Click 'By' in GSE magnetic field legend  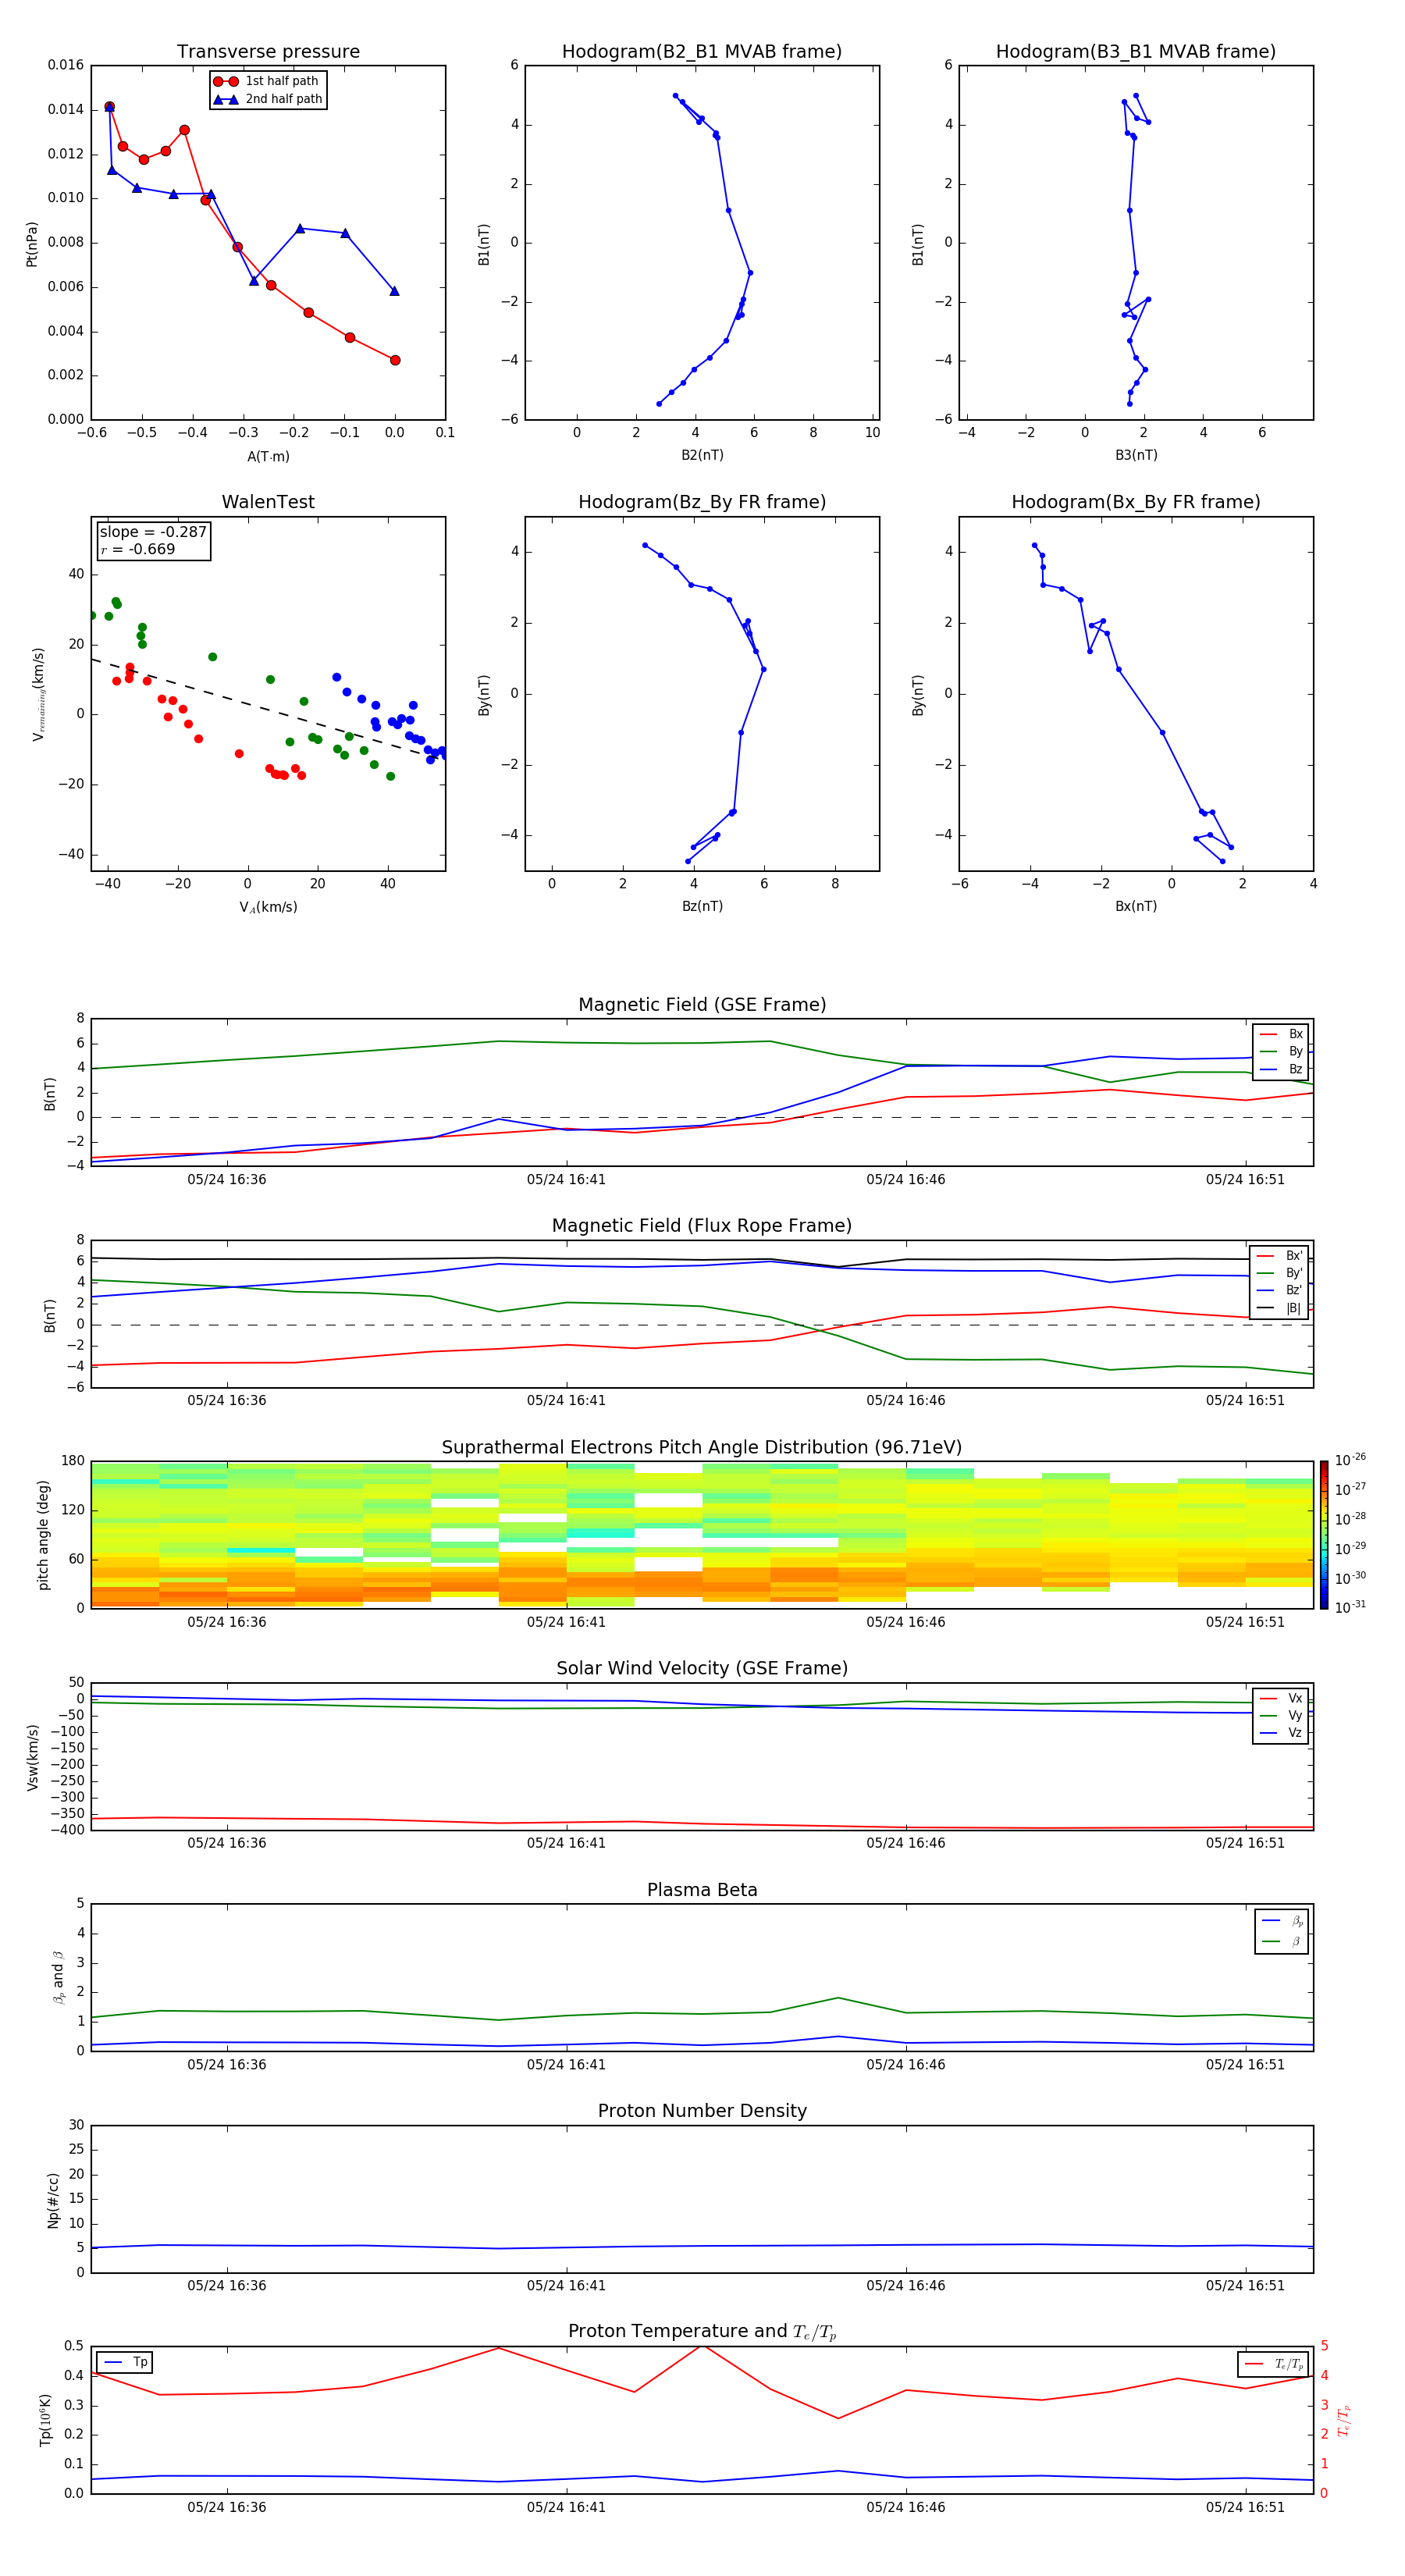click(1295, 1052)
